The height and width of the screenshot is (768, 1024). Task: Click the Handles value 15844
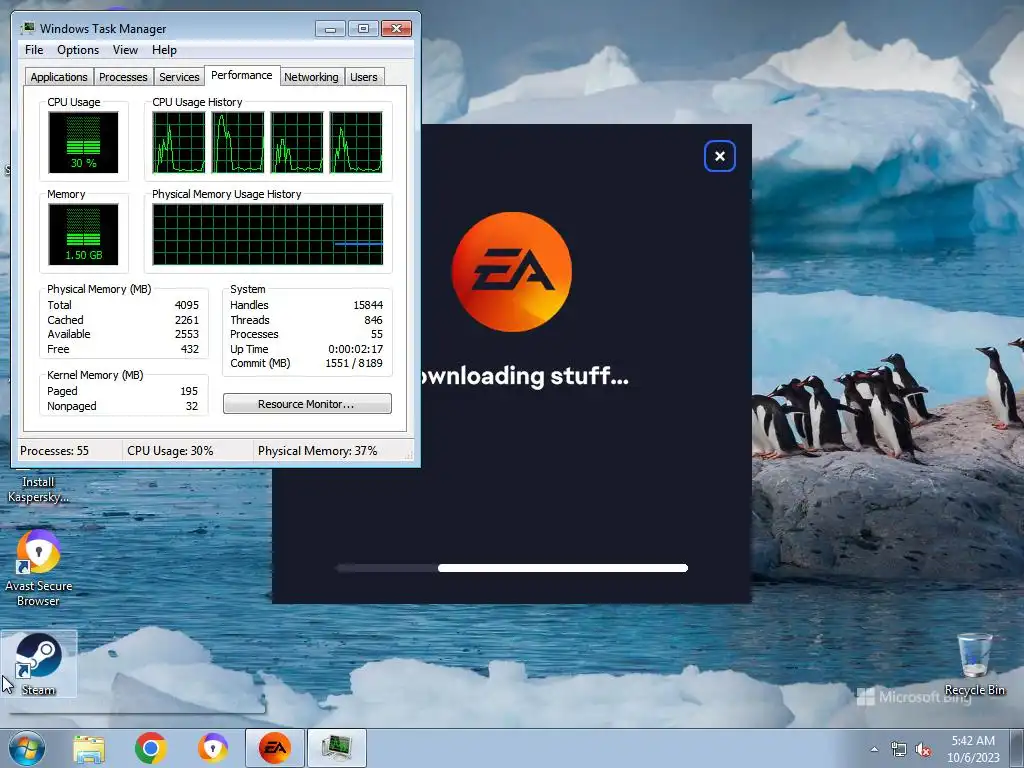click(368, 305)
